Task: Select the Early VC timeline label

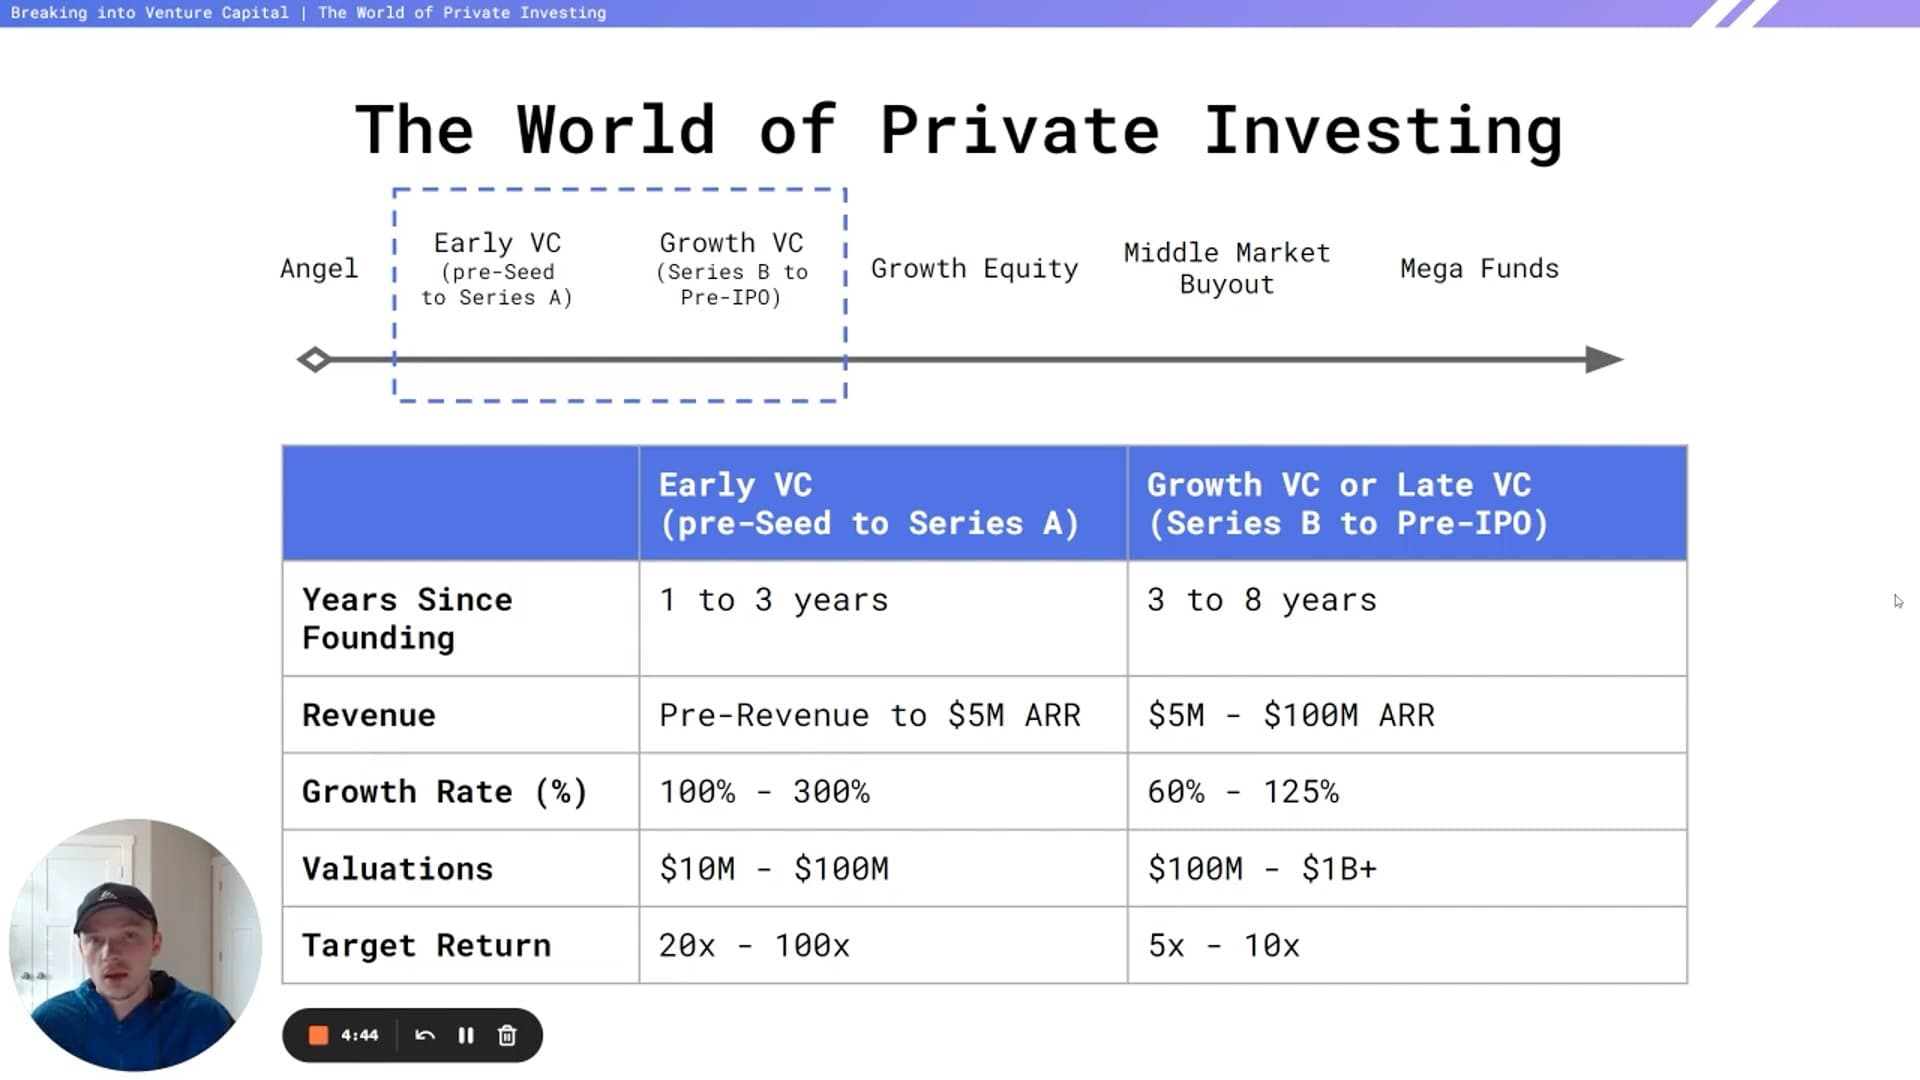Action: [x=497, y=244]
